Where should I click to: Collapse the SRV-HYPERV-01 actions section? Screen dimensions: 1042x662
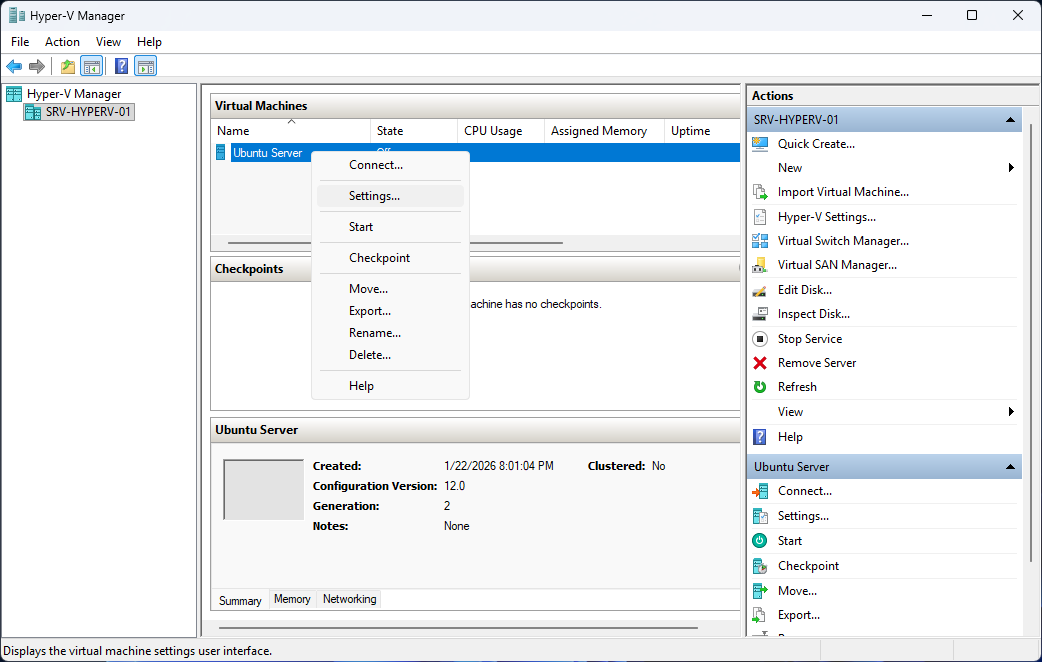point(1010,120)
